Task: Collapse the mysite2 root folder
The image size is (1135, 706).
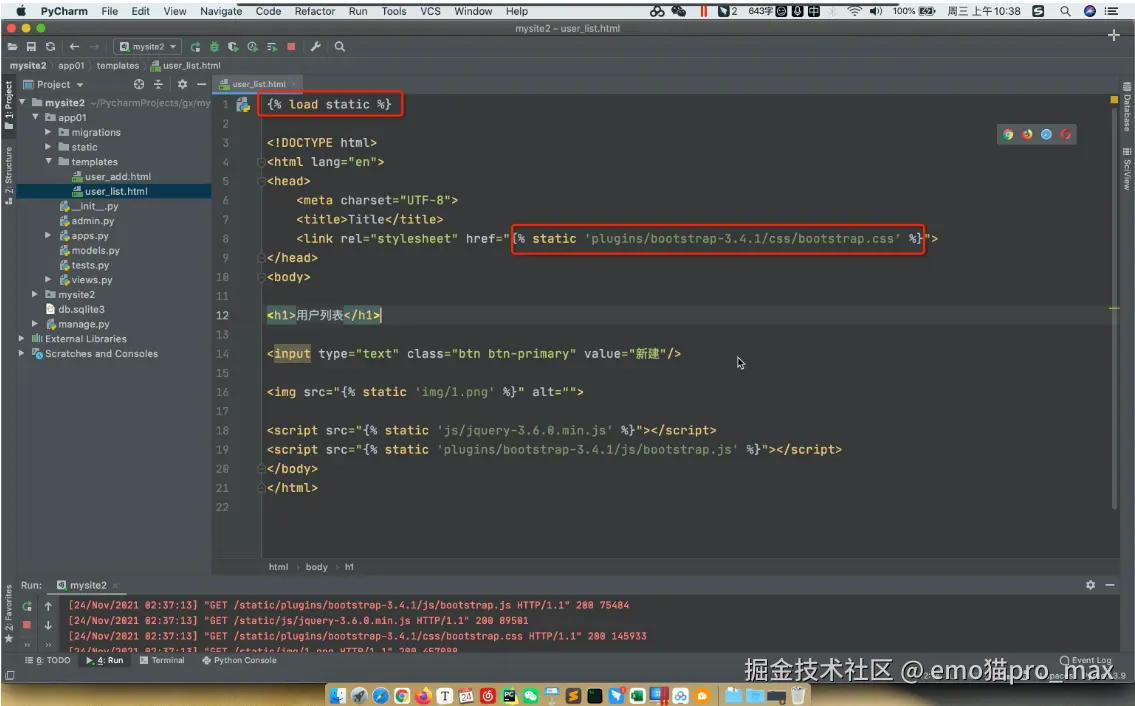Action: [22, 103]
